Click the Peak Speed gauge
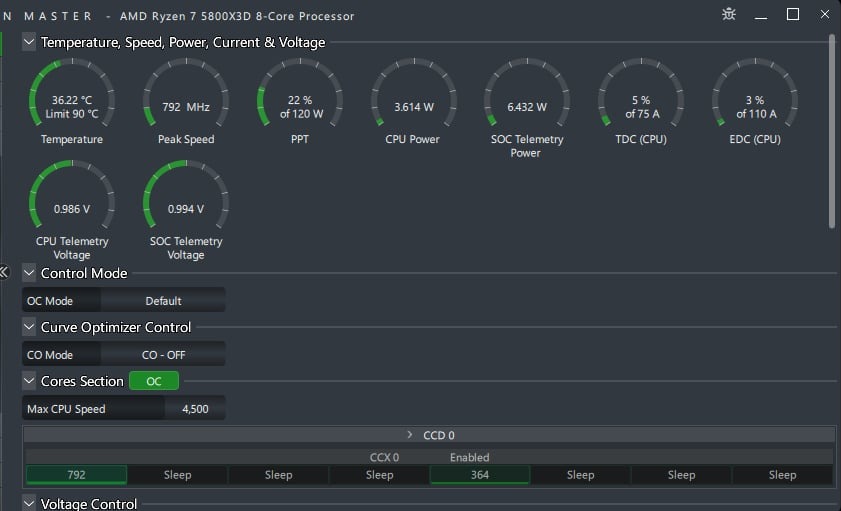This screenshot has height=511, width=841. coord(186,100)
